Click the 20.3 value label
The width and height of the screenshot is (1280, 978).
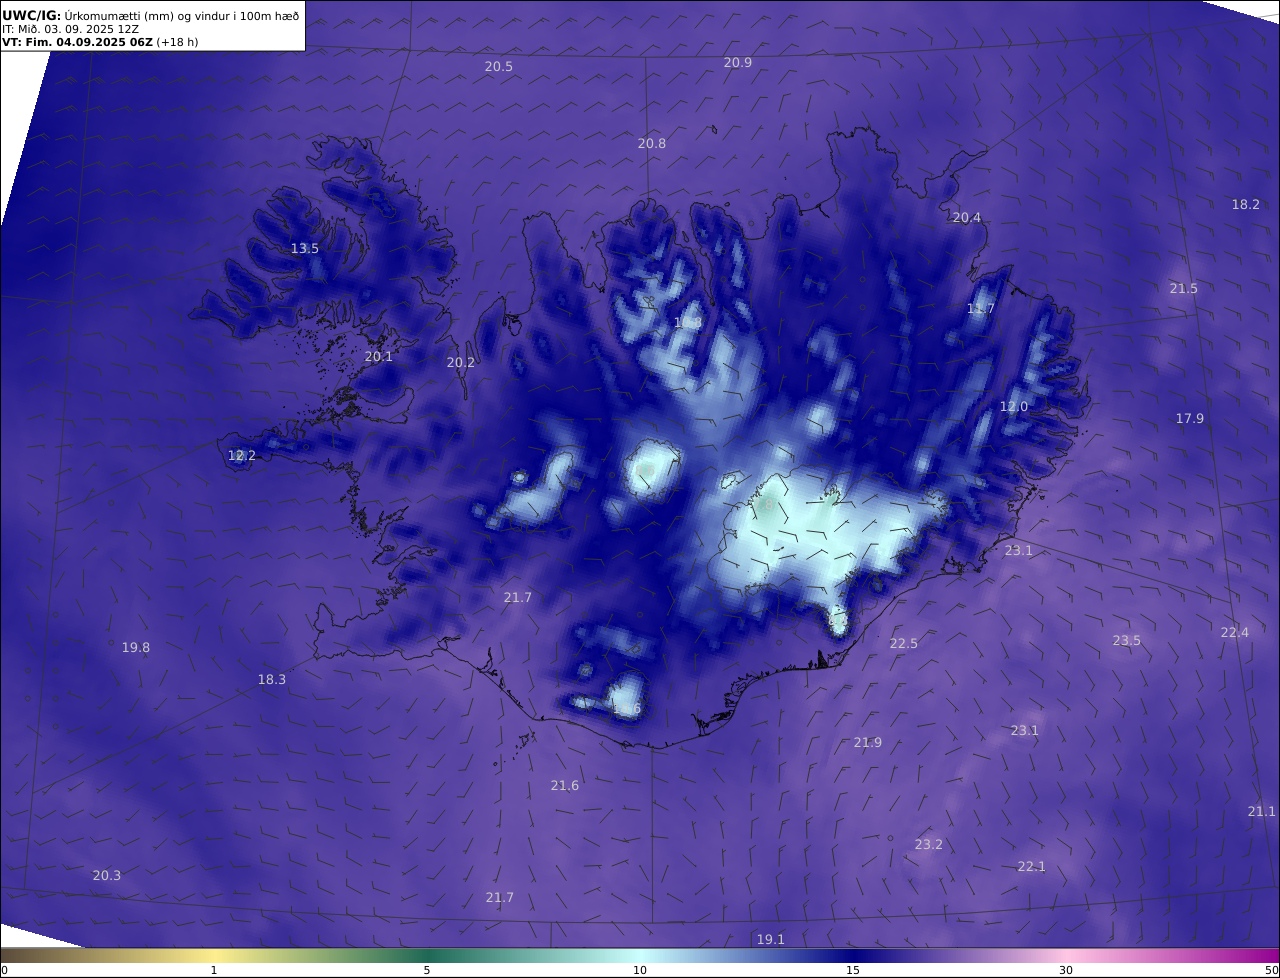107,876
